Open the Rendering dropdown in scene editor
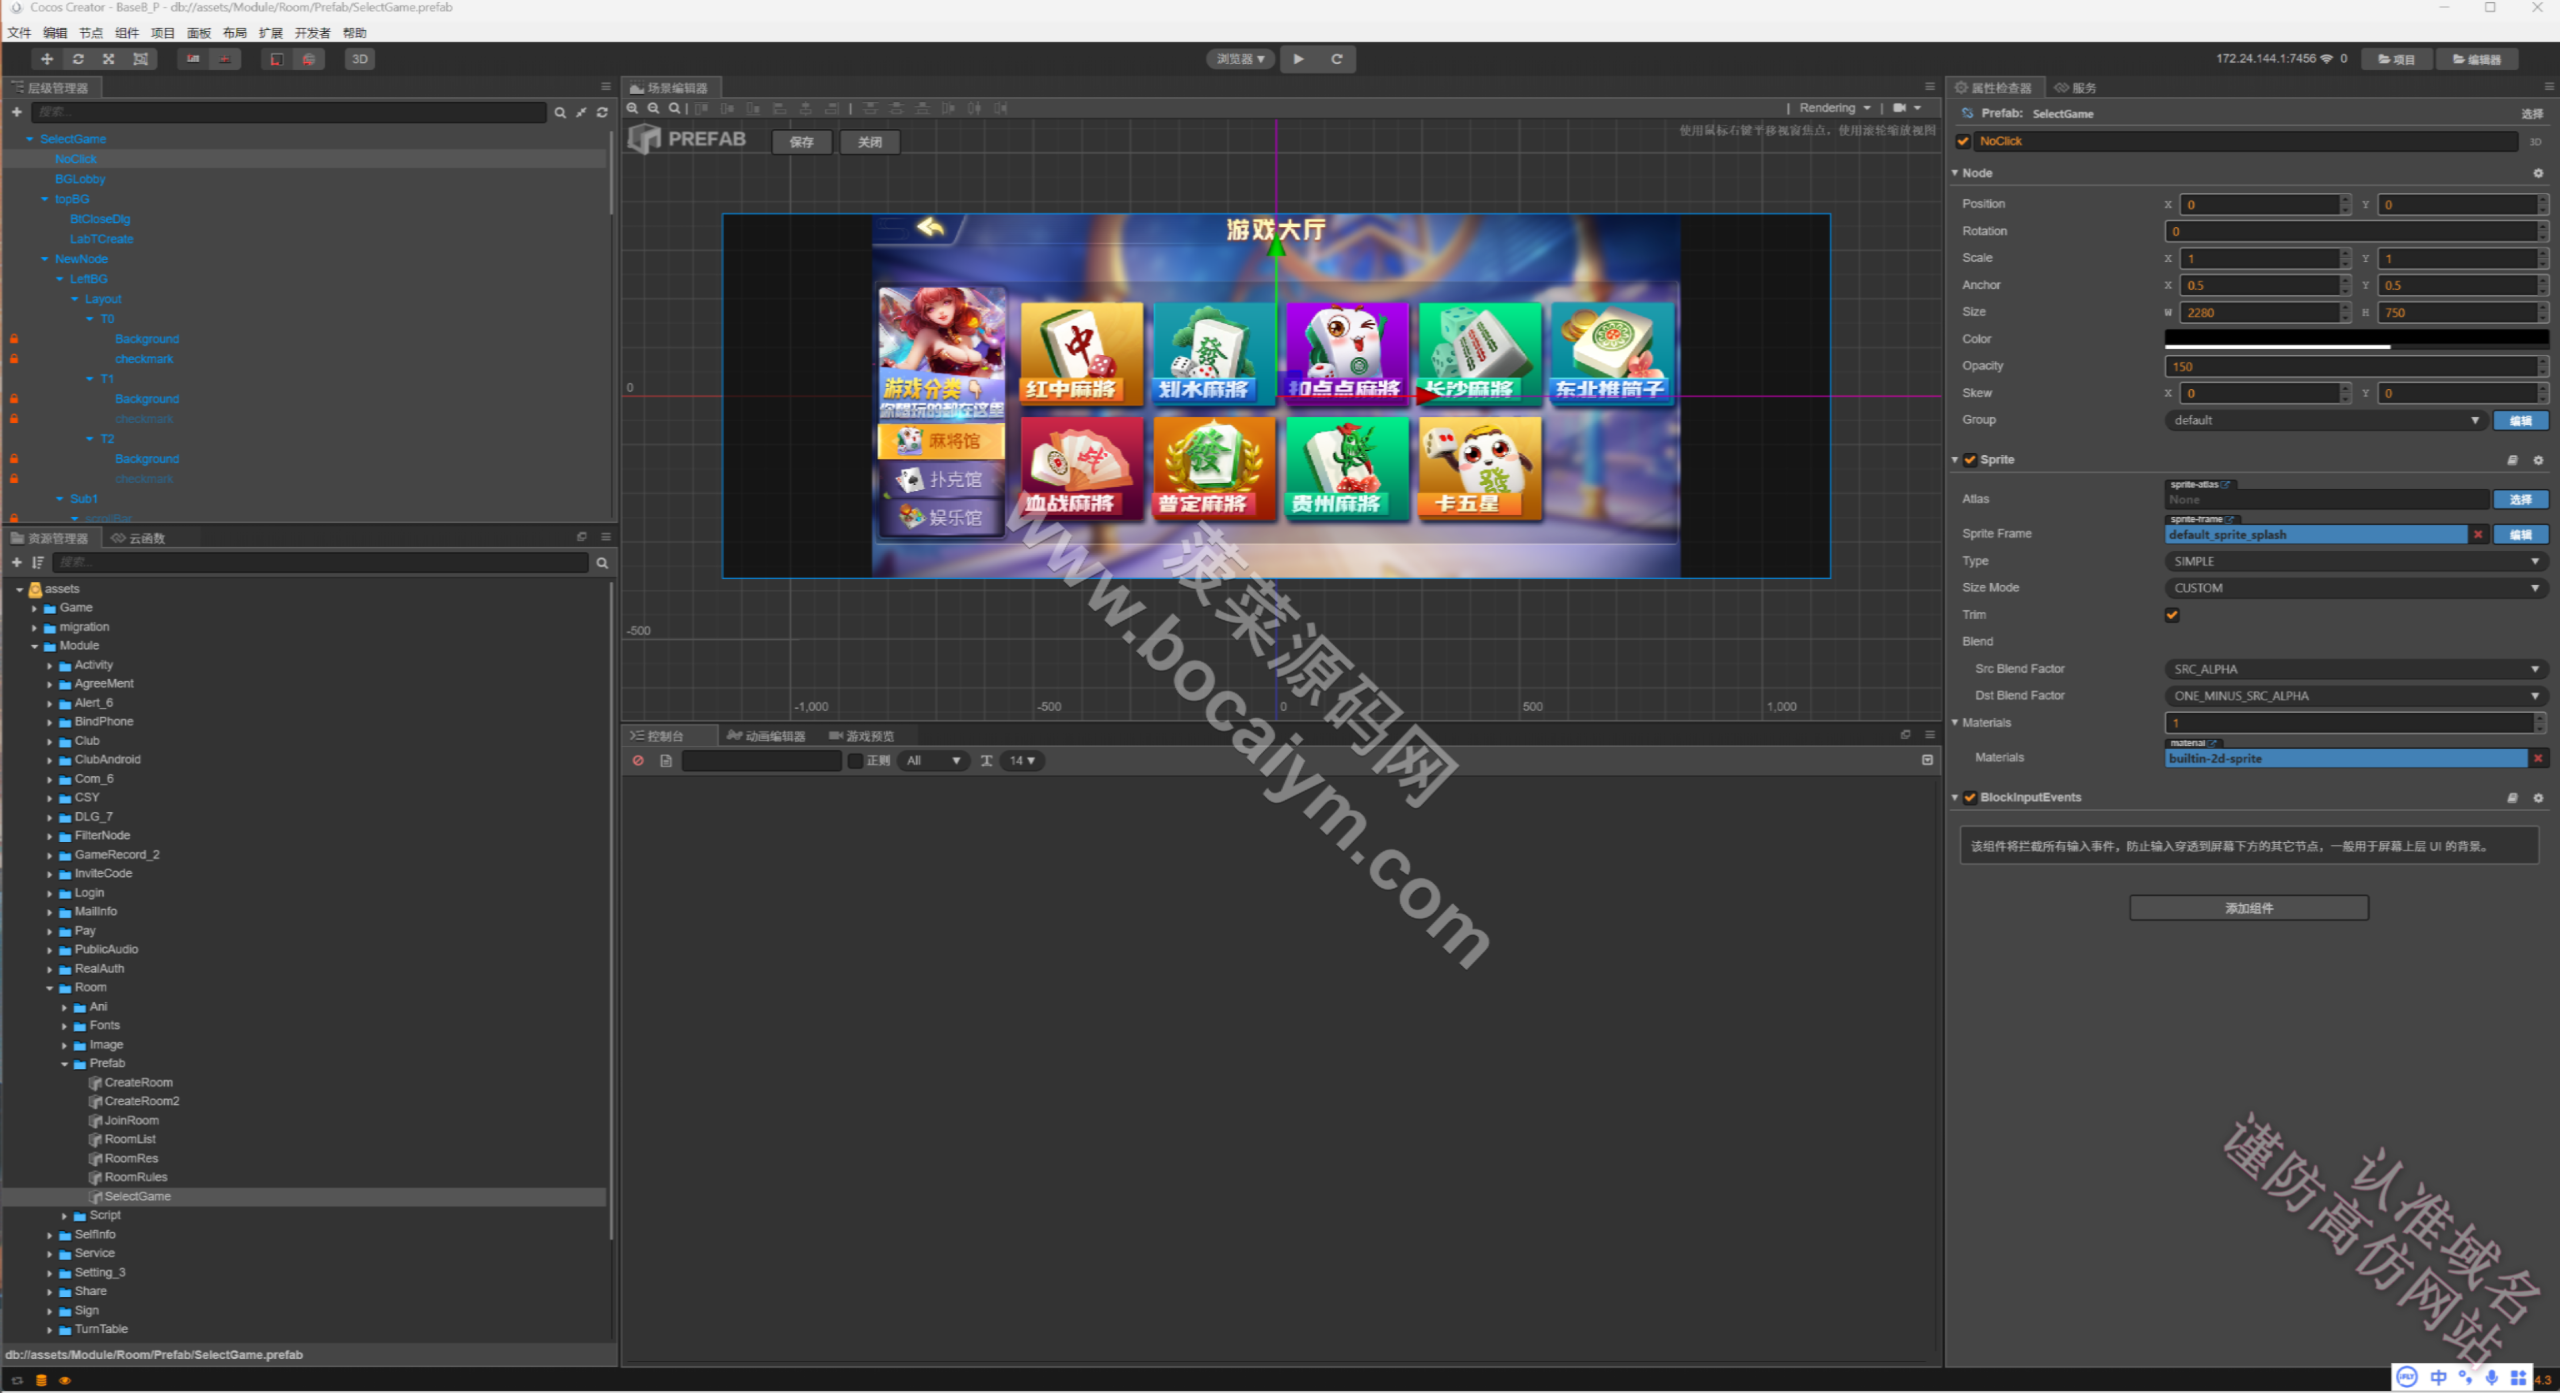This screenshot has height=1393, width=2560. tap(1835, 108)
